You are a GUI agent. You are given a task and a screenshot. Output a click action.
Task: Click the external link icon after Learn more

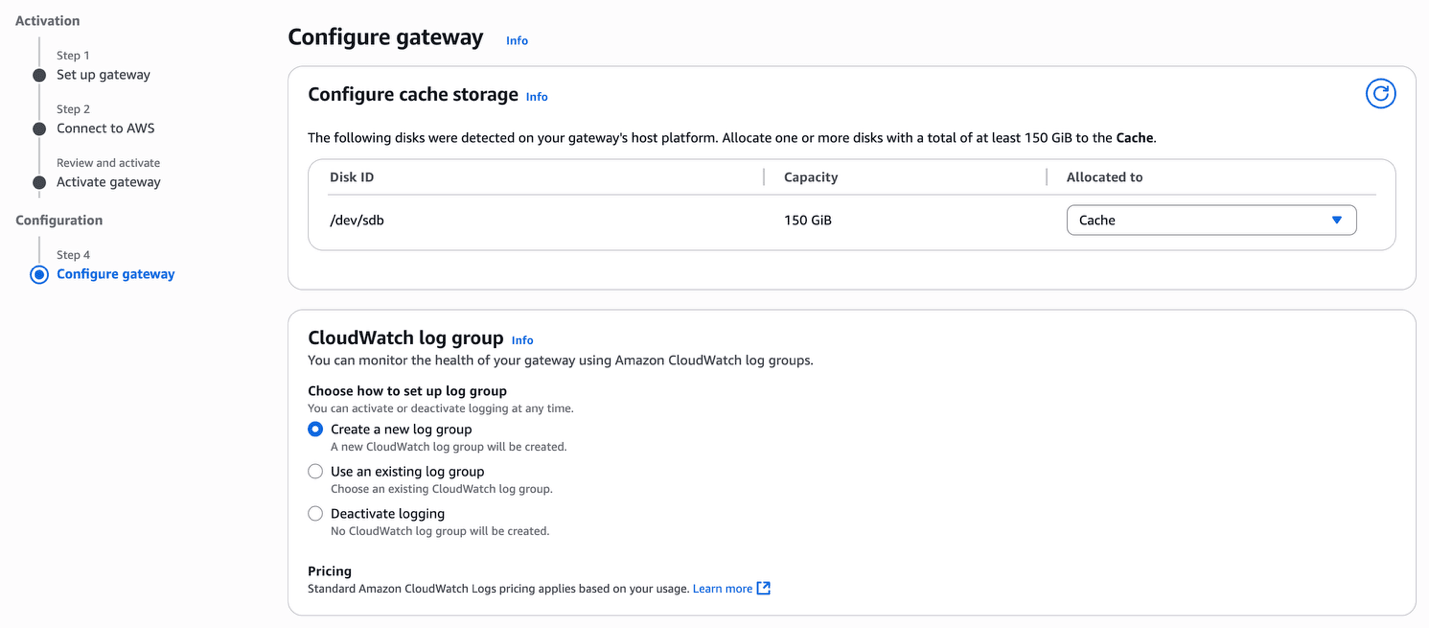[764, 588]
